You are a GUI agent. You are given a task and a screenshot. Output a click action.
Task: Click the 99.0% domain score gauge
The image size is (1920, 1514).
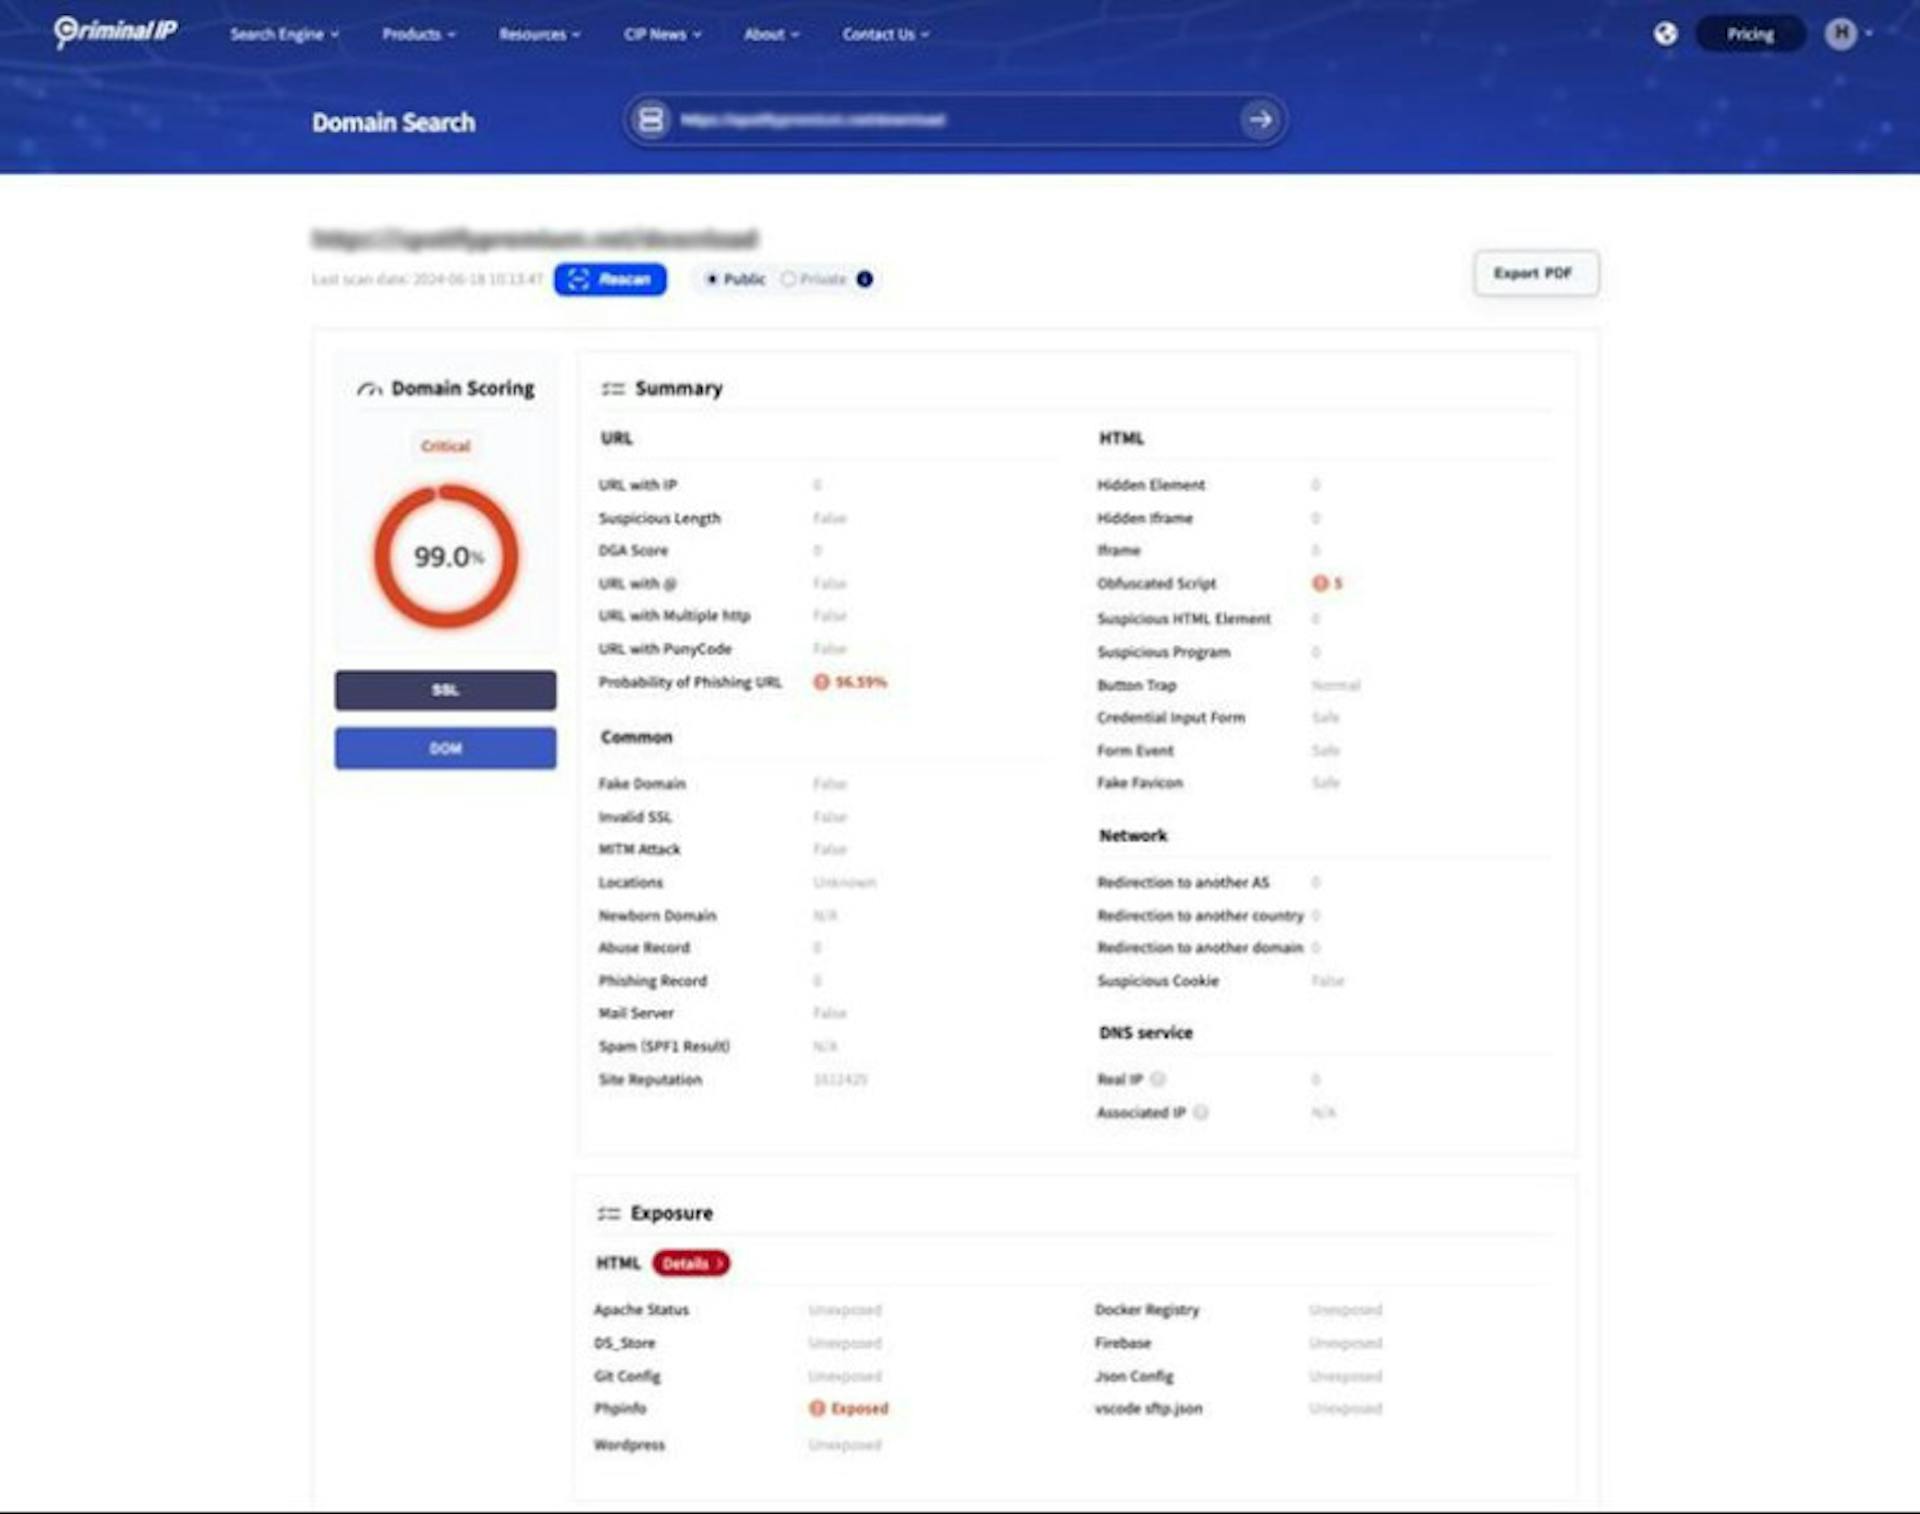point(446,557)
